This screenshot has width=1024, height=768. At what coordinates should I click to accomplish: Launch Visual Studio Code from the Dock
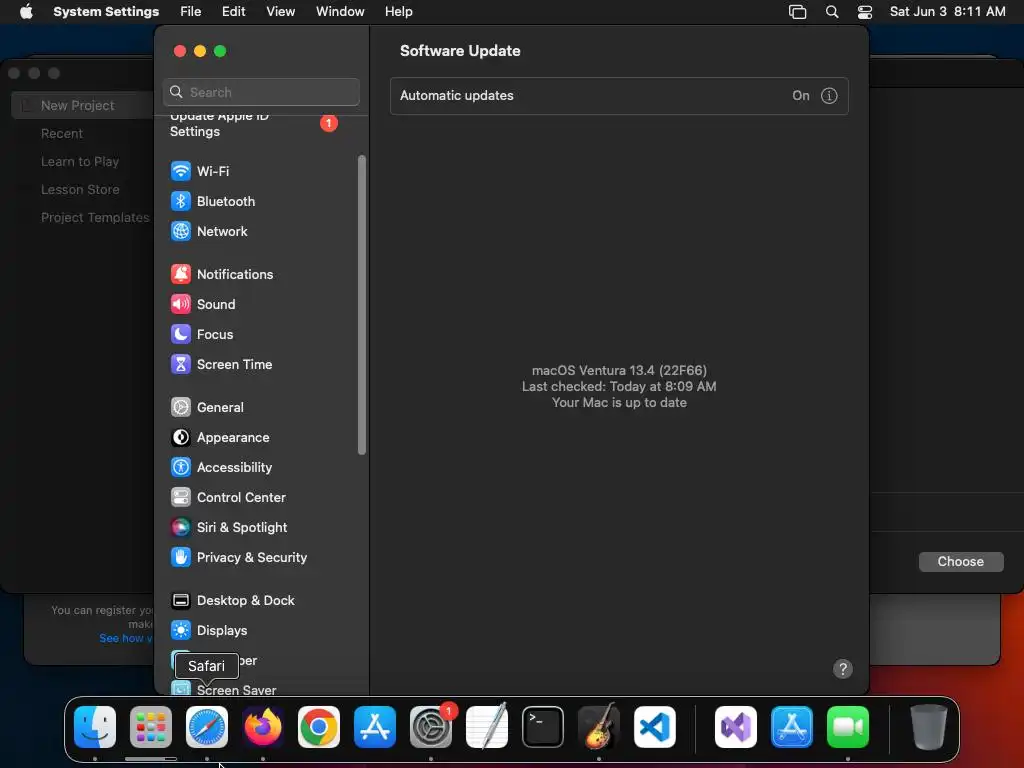[x=655, y=727]
